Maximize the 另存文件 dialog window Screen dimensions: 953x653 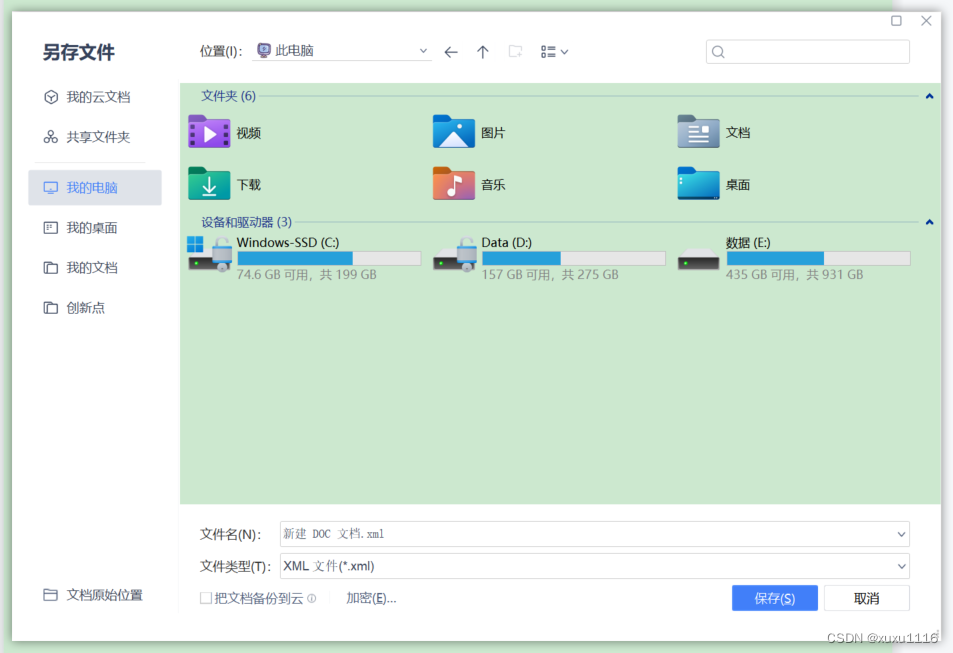pyautogui.click(x=896, y=21)
